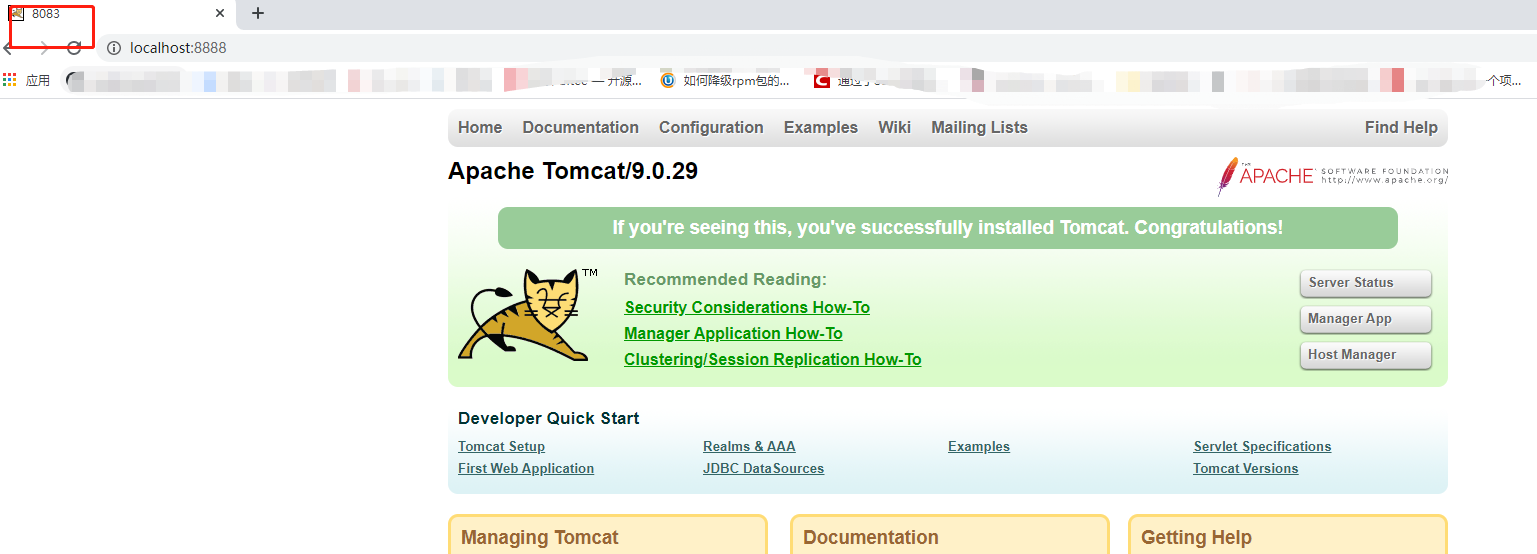Open Security Considerations How-To link
This screenshot has width=1537, height=554.
747,307
